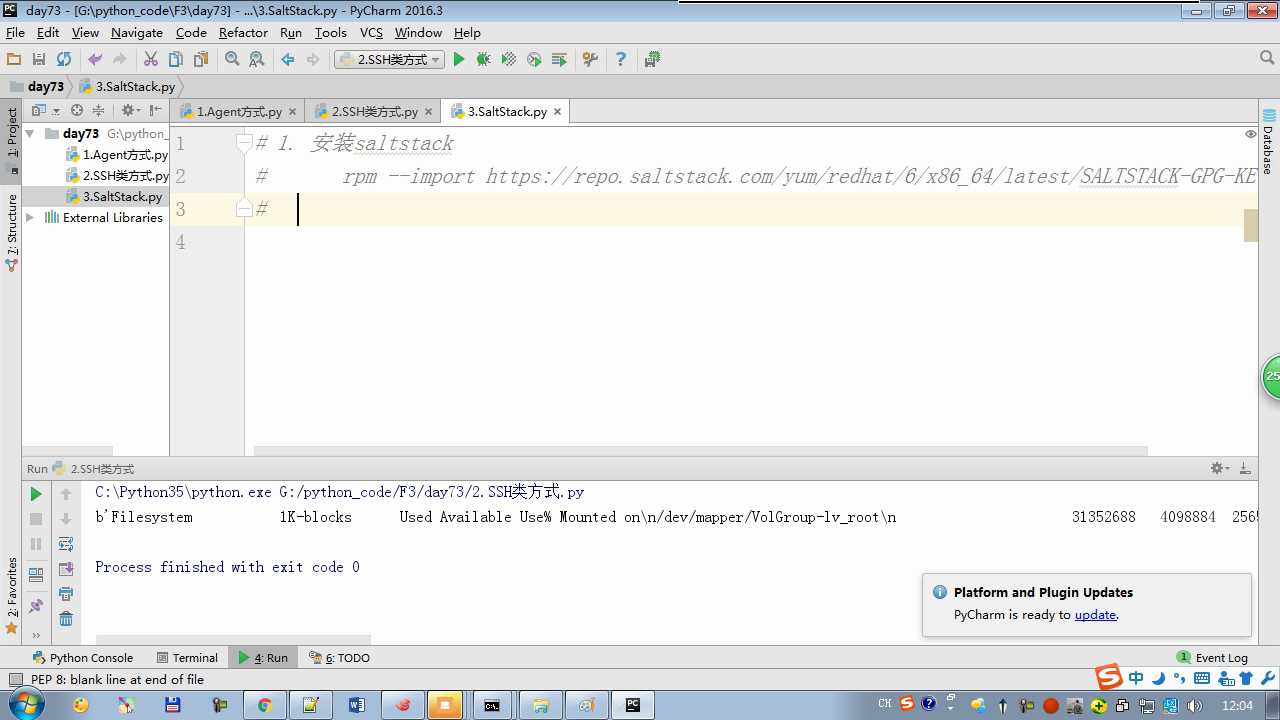Open Run panel gear settings menu
This screenshot has height=720, width=1280.
[1219, 468]
